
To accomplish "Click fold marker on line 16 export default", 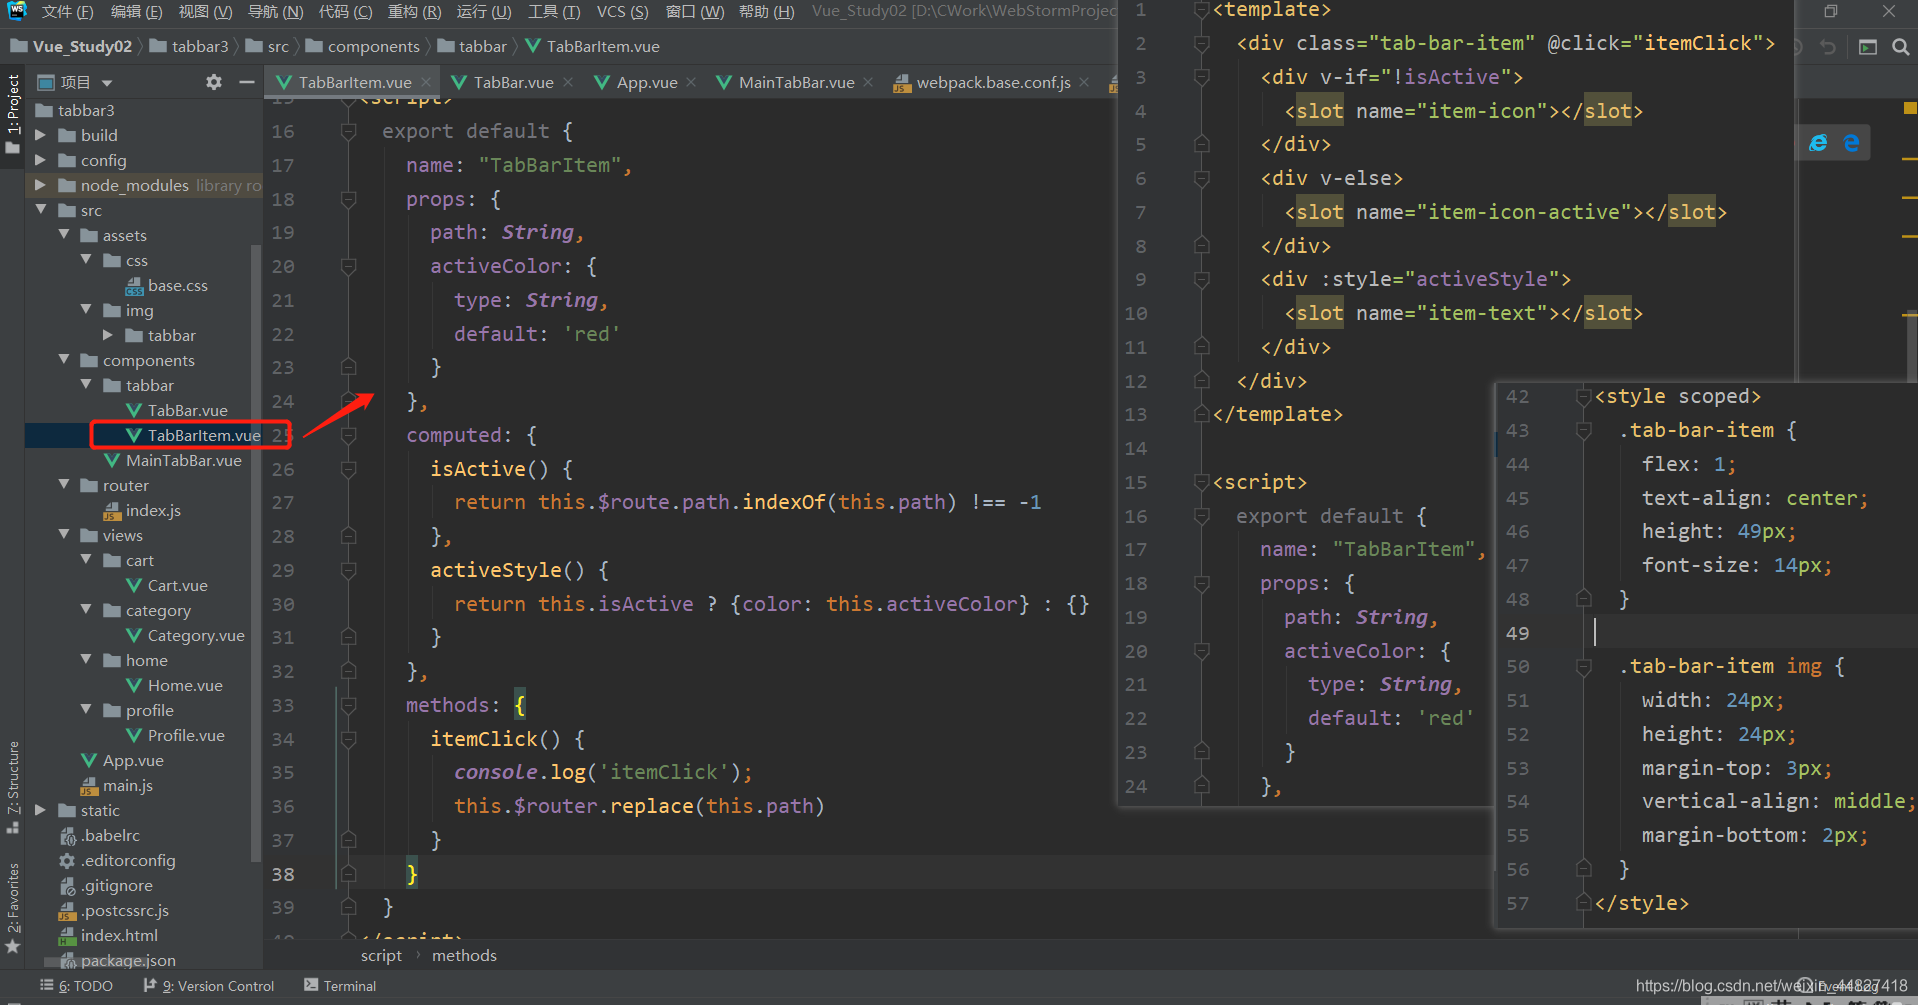I will coord(348,131).
